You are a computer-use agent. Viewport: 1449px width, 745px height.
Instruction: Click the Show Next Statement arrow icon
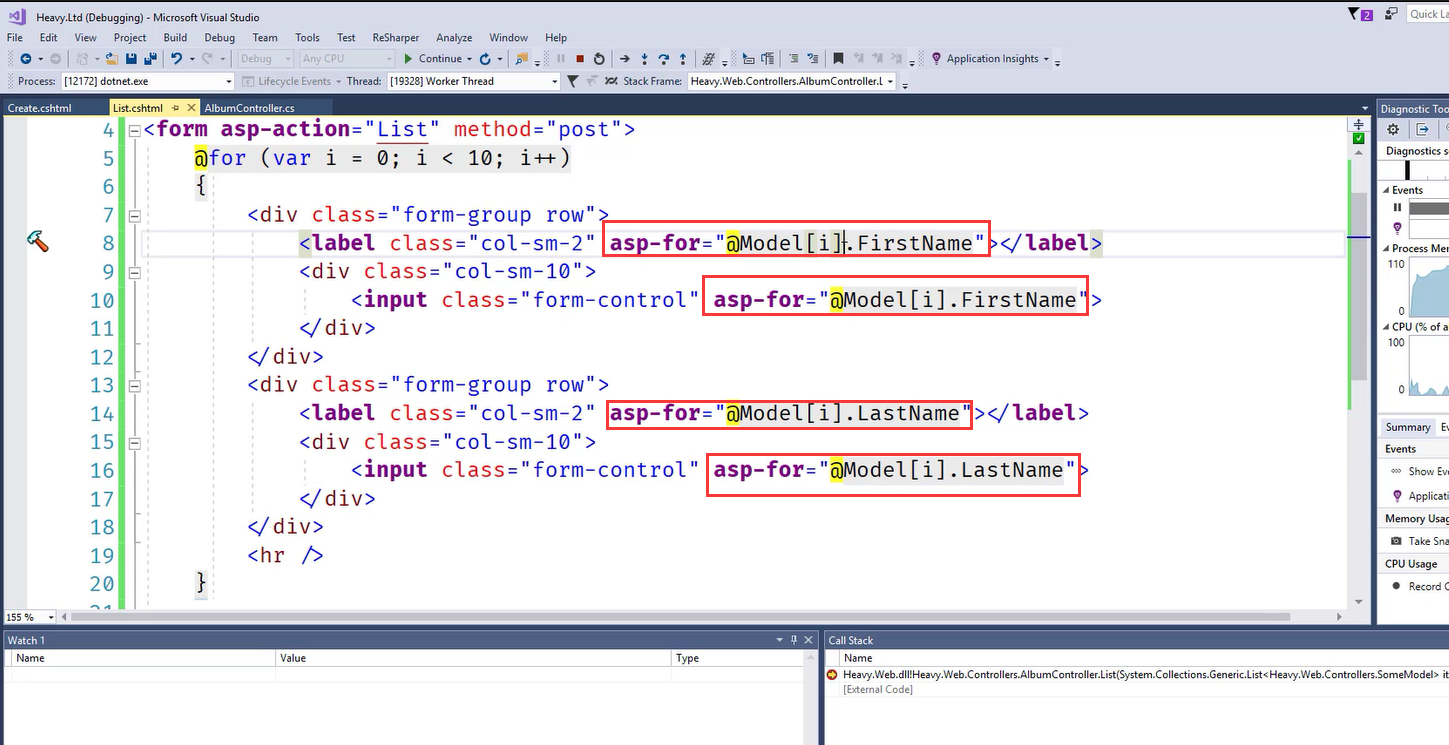(x=624, y=59)
